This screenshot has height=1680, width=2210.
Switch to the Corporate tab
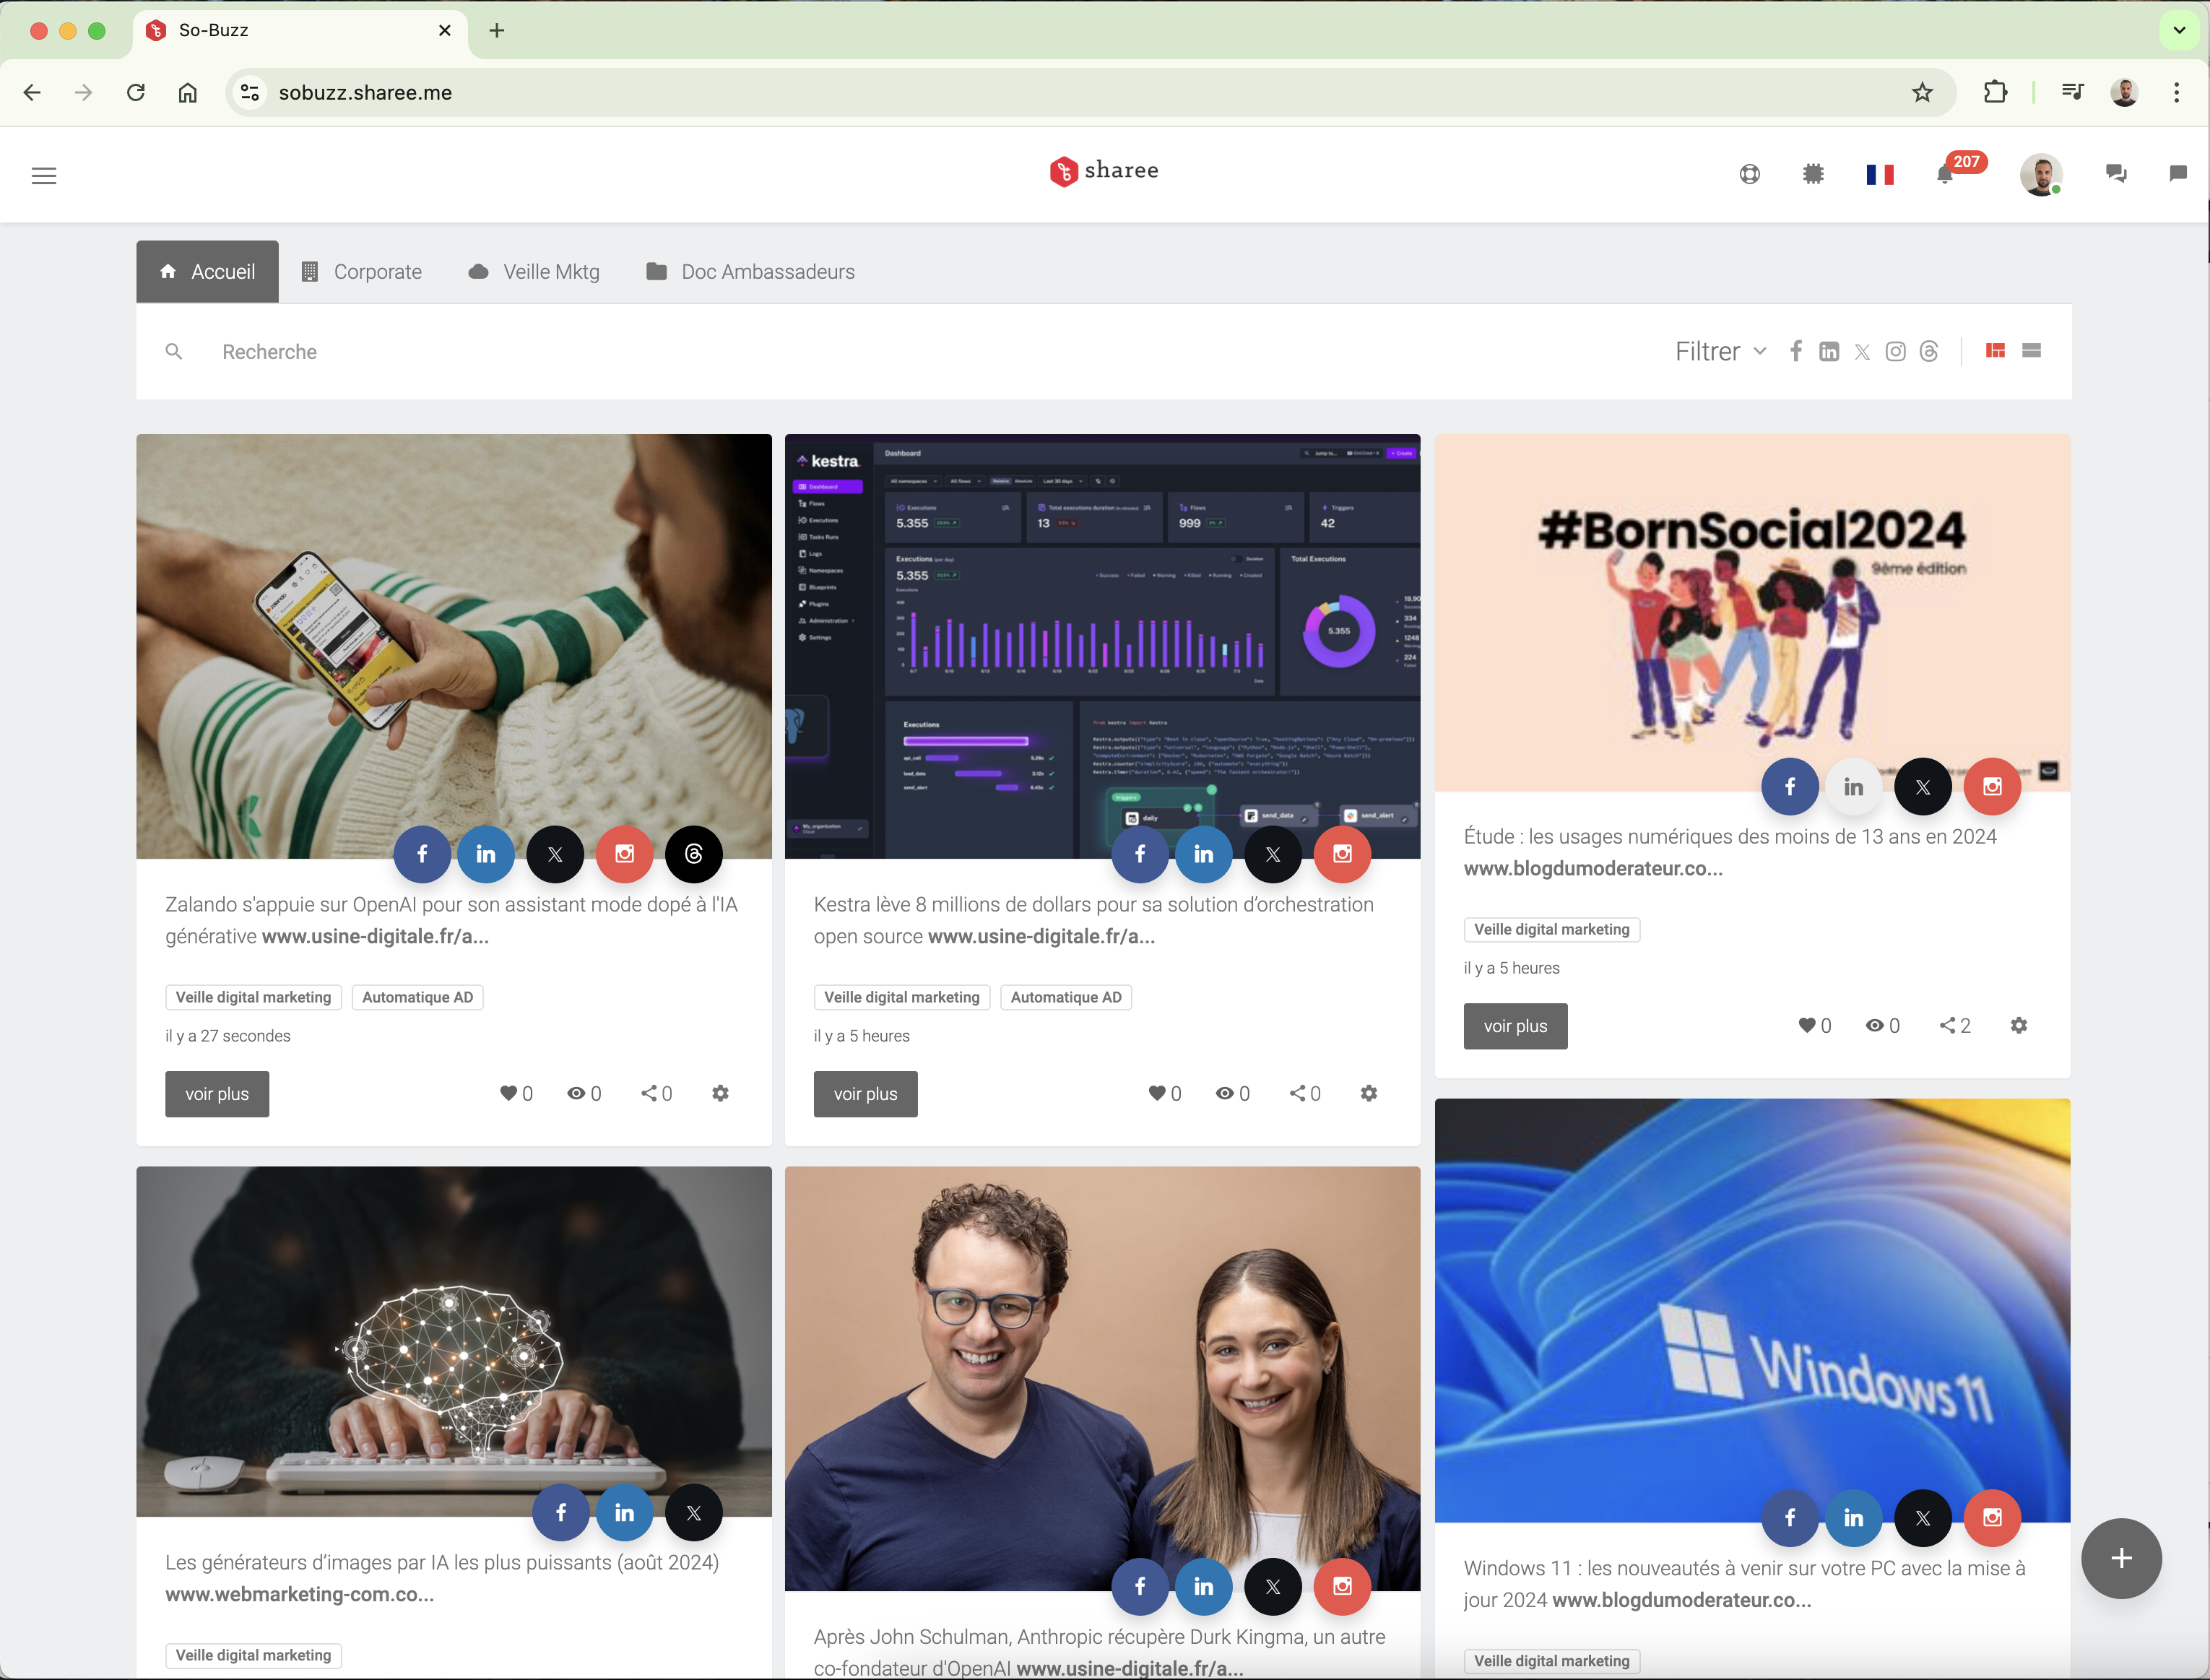[x=362, y=272]
